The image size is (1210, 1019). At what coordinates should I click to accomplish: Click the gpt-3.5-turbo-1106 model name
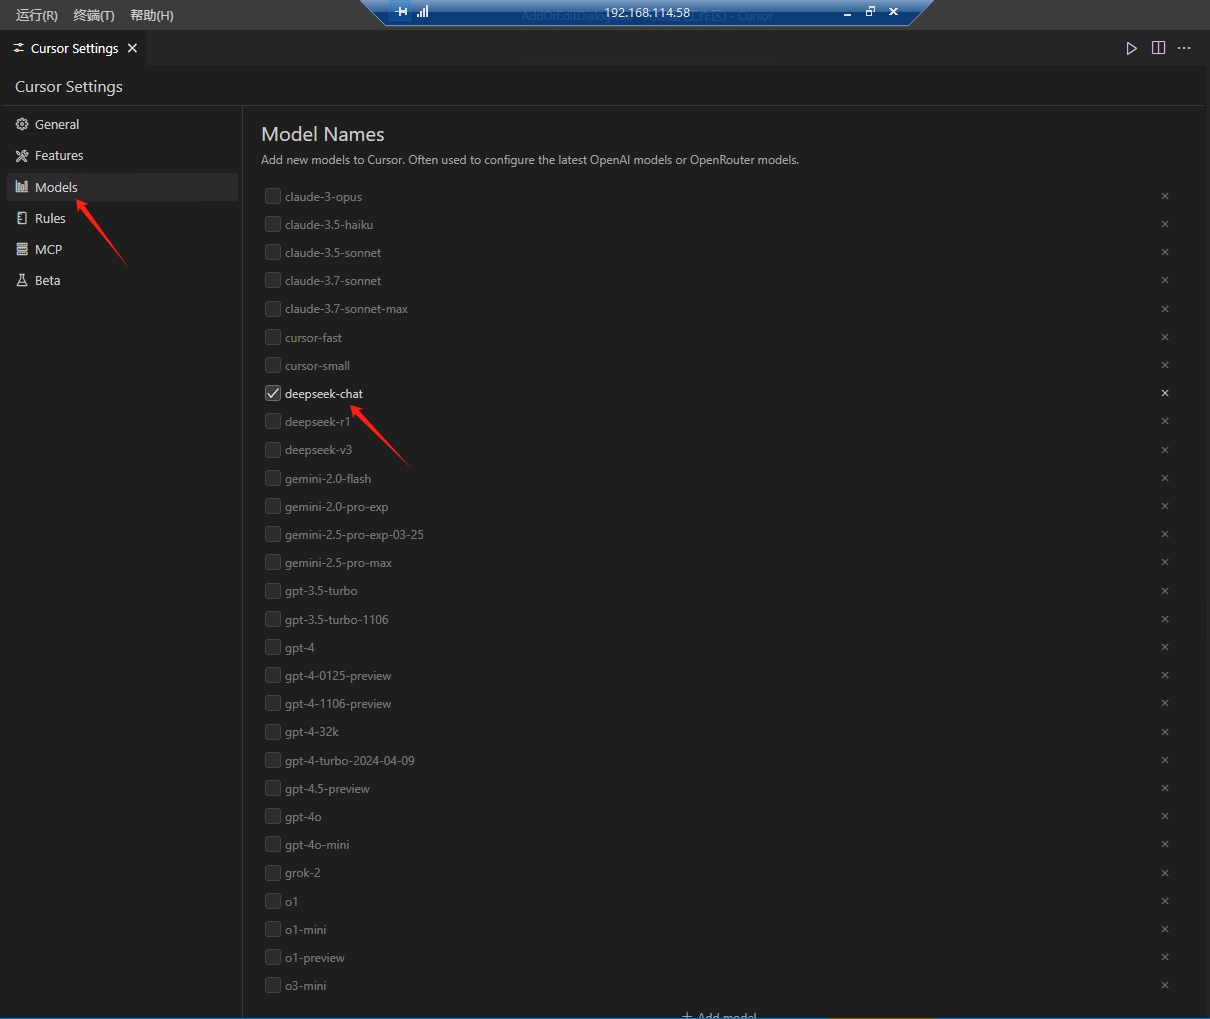(336, 619)
